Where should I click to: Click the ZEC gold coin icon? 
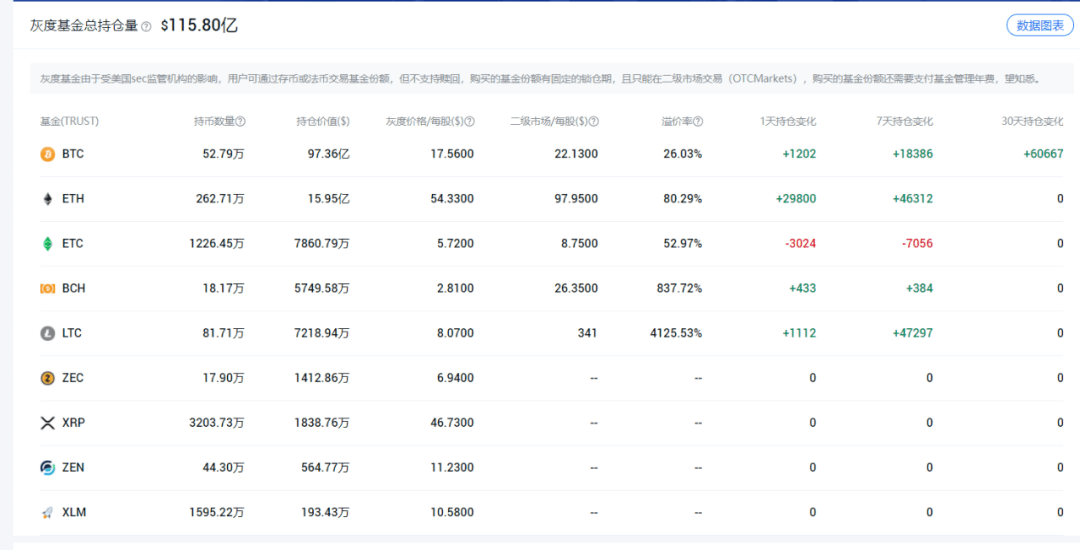click(48, 378)
